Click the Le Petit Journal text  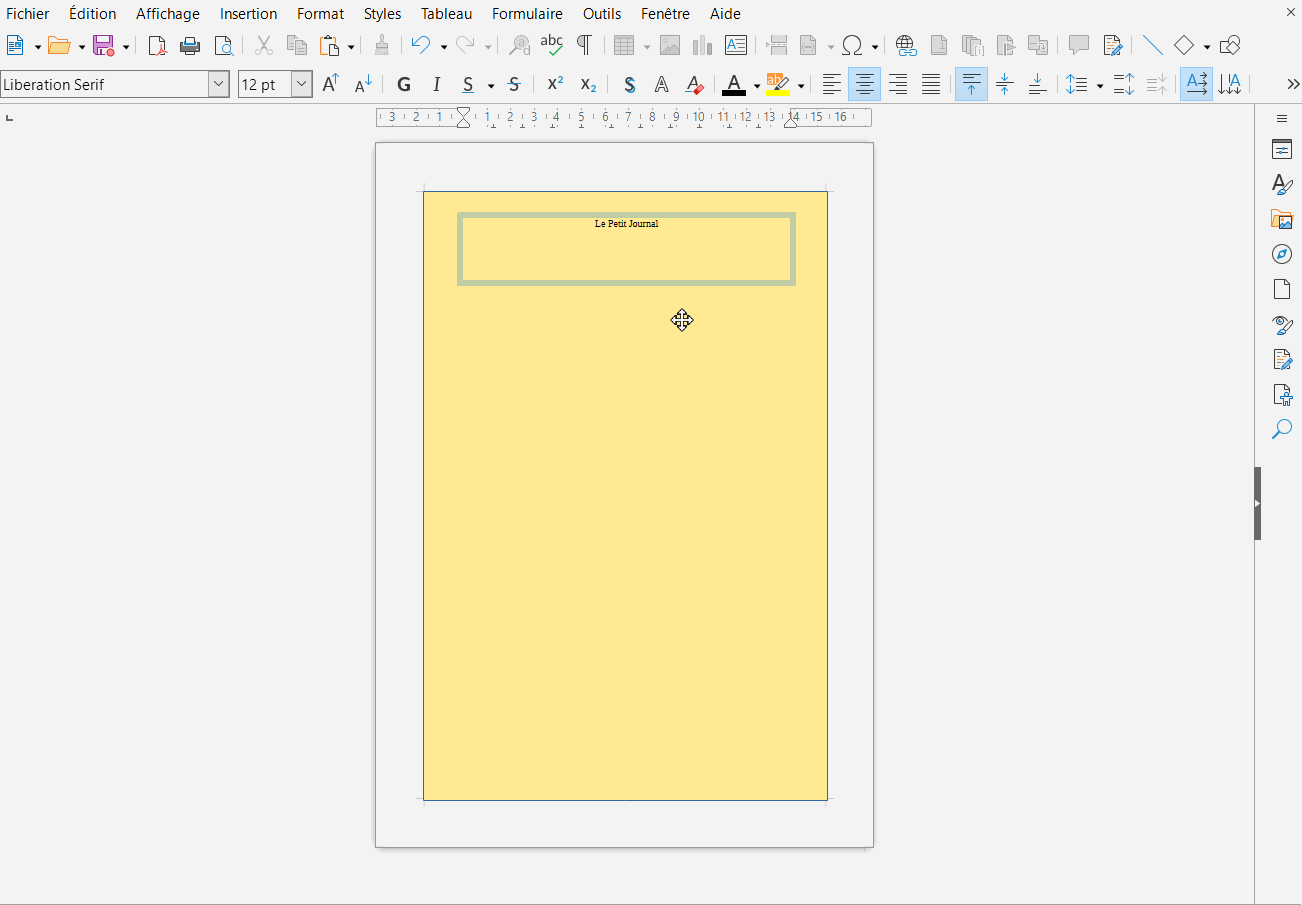click(626, 224)
